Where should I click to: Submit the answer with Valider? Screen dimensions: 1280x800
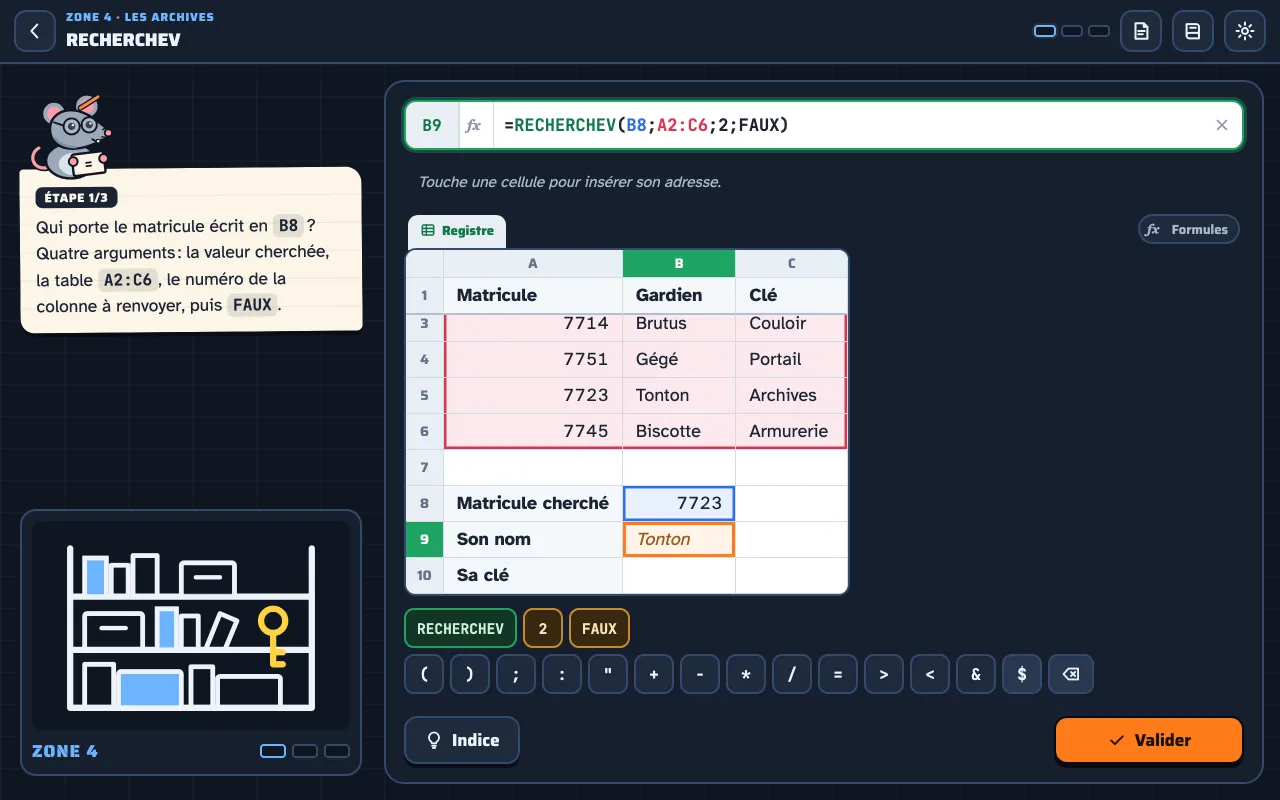click(1149, 740)
